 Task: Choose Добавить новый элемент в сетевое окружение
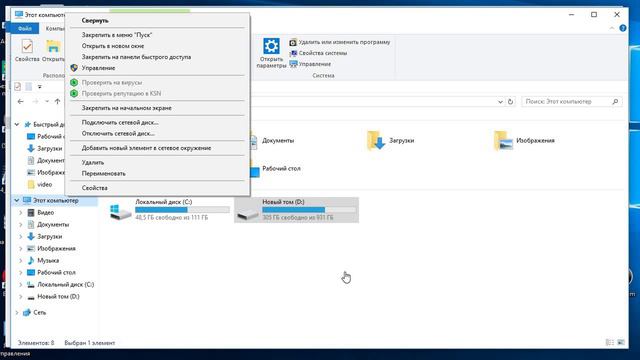click(x=158, y=148)
